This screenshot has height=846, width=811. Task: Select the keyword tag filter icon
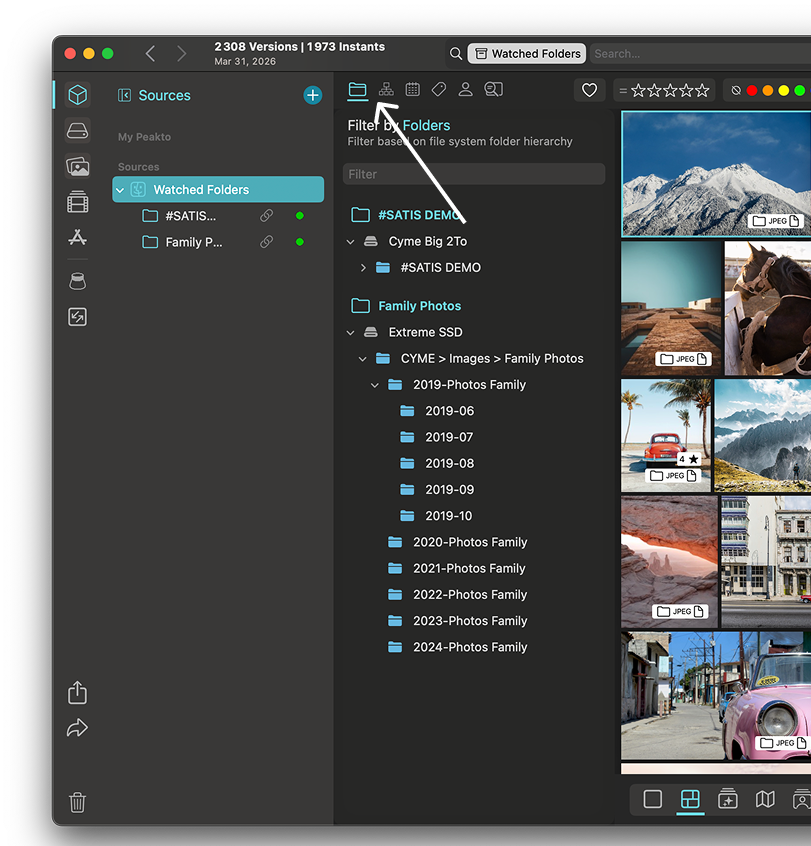(x=438, y=90)
